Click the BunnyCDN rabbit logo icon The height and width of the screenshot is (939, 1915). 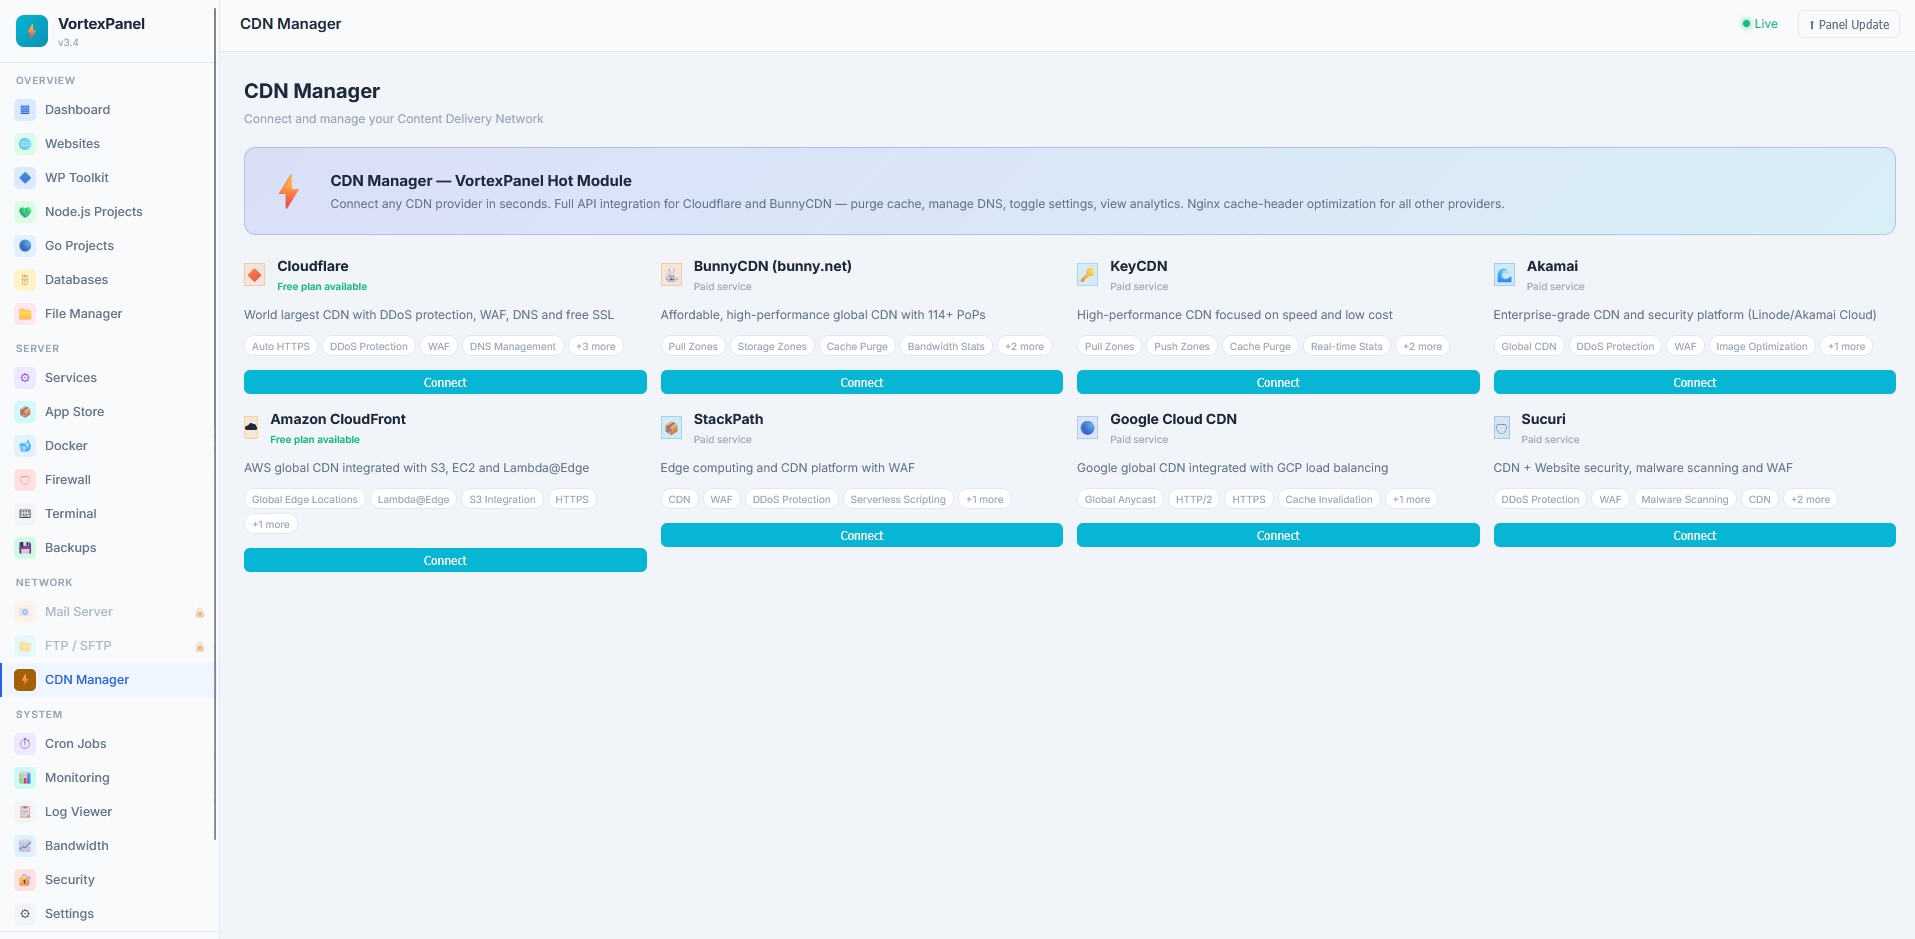click(x=672, y=275)
